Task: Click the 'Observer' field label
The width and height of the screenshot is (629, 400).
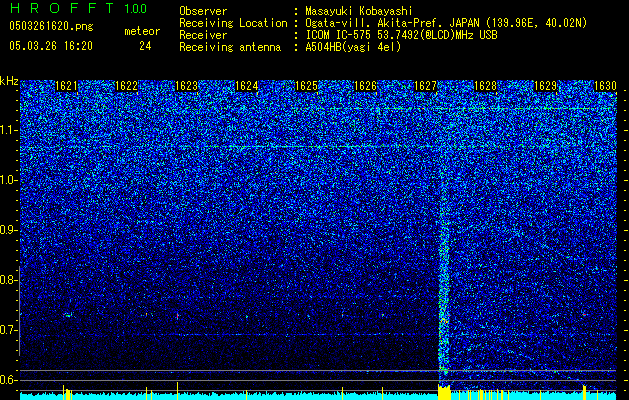Action: [203, 11]
